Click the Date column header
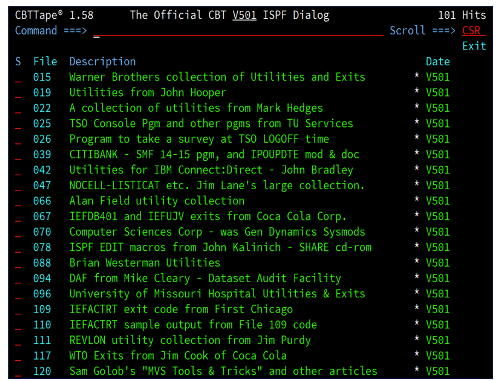The width and height of the screenshot is (500, 381). 438,62
